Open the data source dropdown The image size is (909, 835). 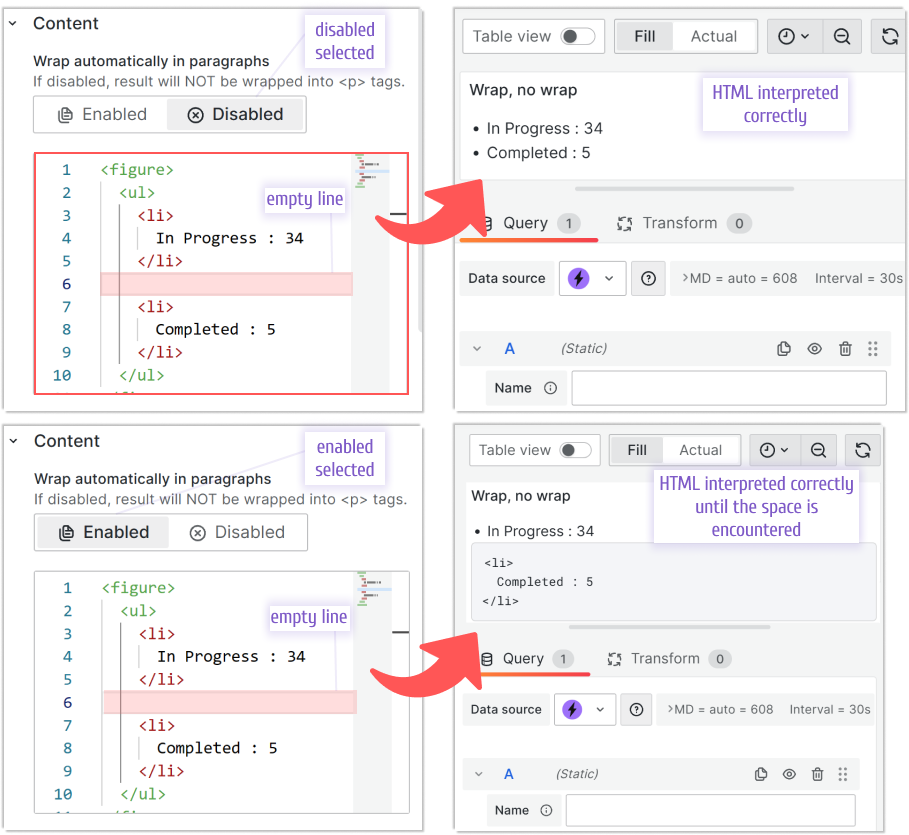607,278
